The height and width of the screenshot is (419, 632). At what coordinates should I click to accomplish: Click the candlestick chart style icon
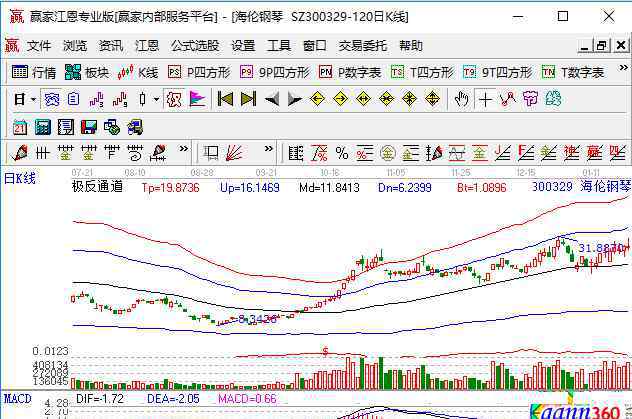pyautogui.click(x=142, y=99)
